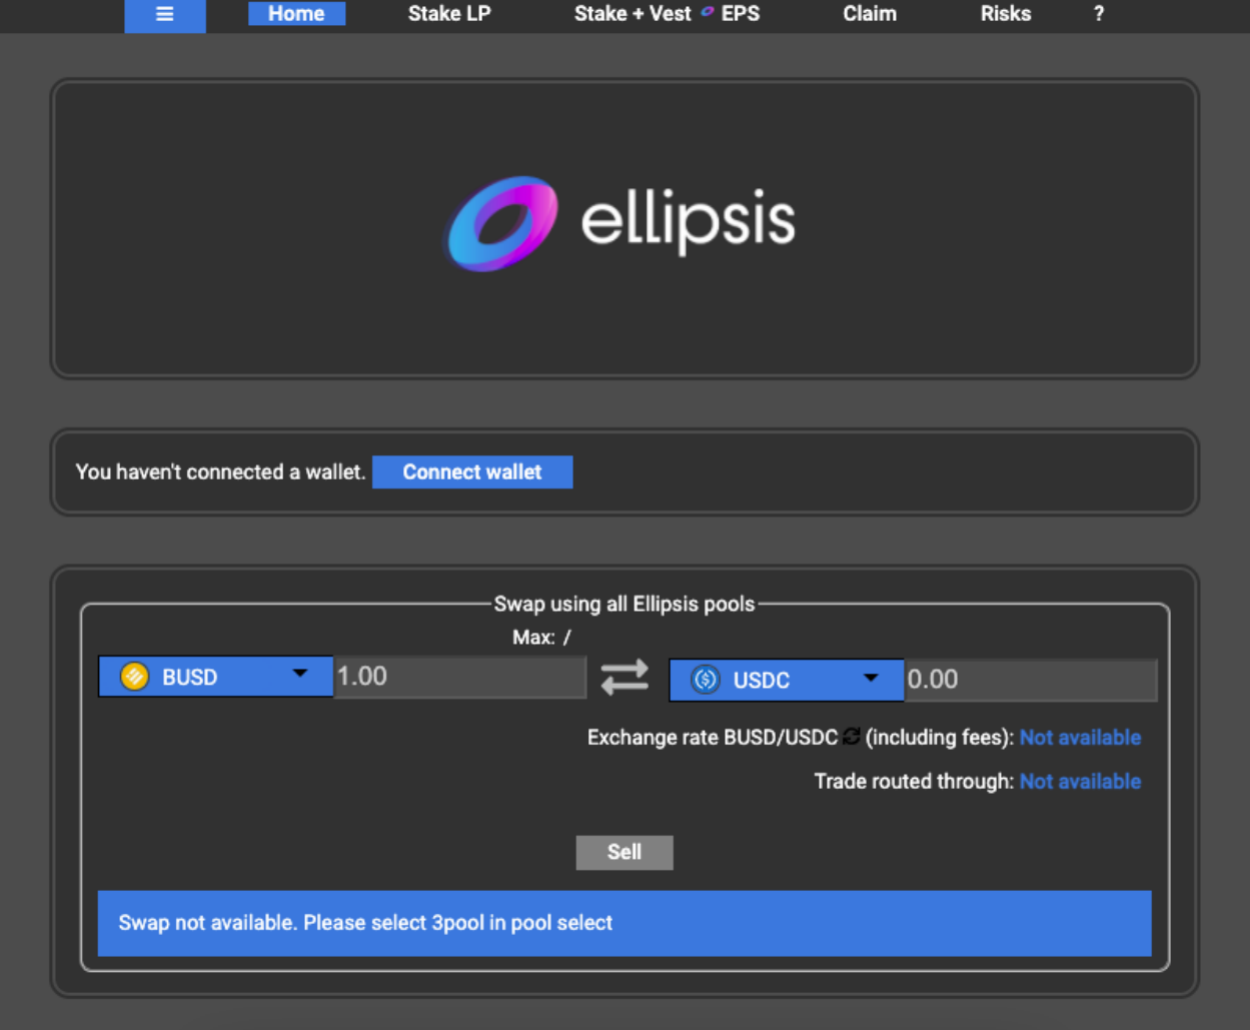Click the Ellipsis ring logo

[x=502, y=223]
